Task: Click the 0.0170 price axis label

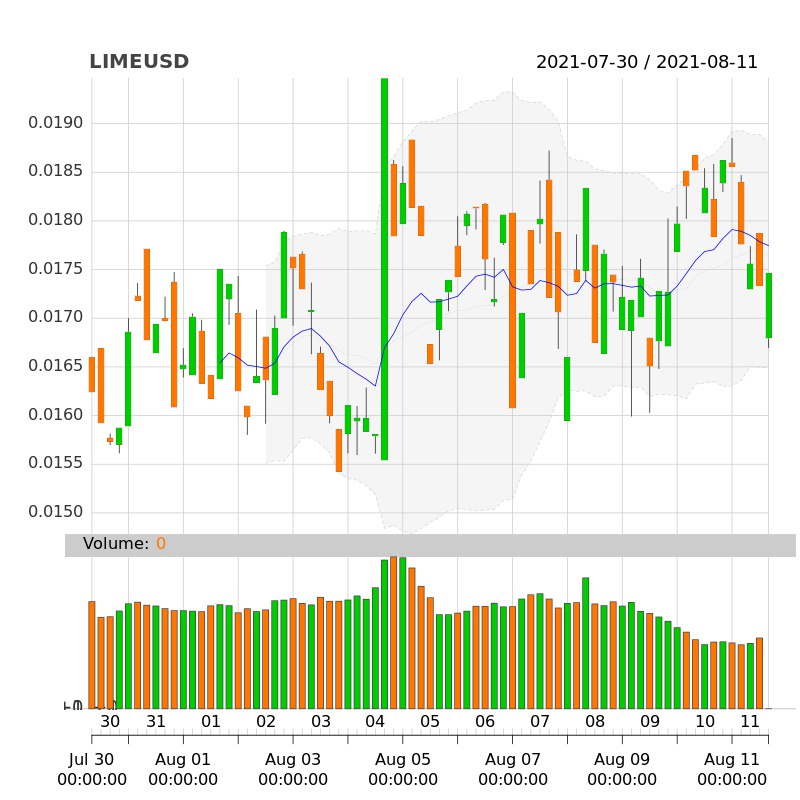Action: click(55, 317)
